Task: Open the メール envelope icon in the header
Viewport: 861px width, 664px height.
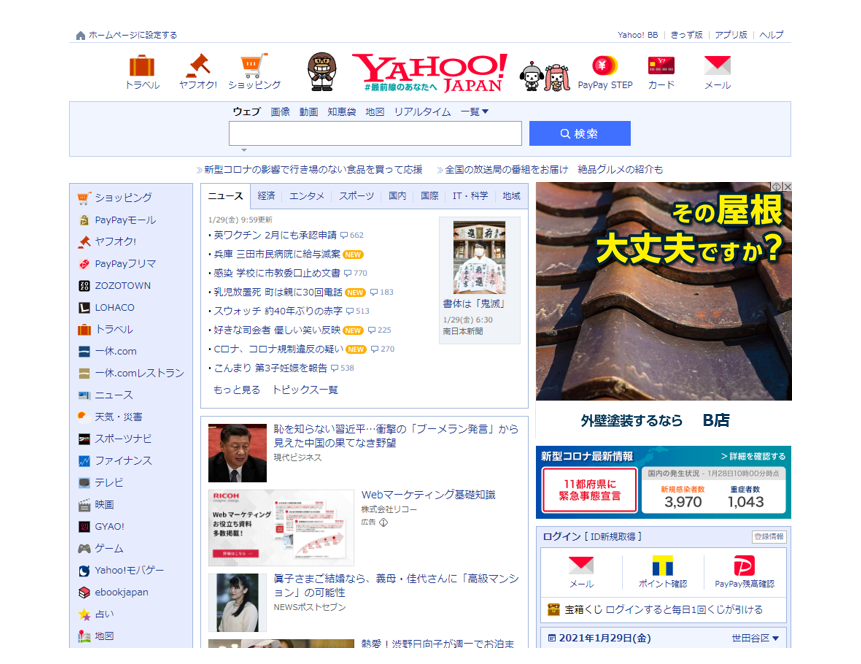Action: pos(717,65)
